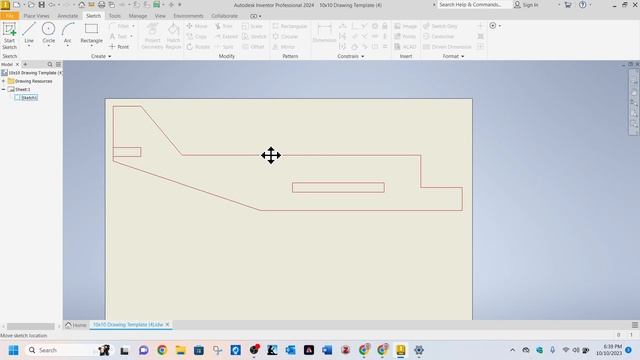
Task: Switch to the View tab
Action: pyautogui.click(x=160, y=16)
